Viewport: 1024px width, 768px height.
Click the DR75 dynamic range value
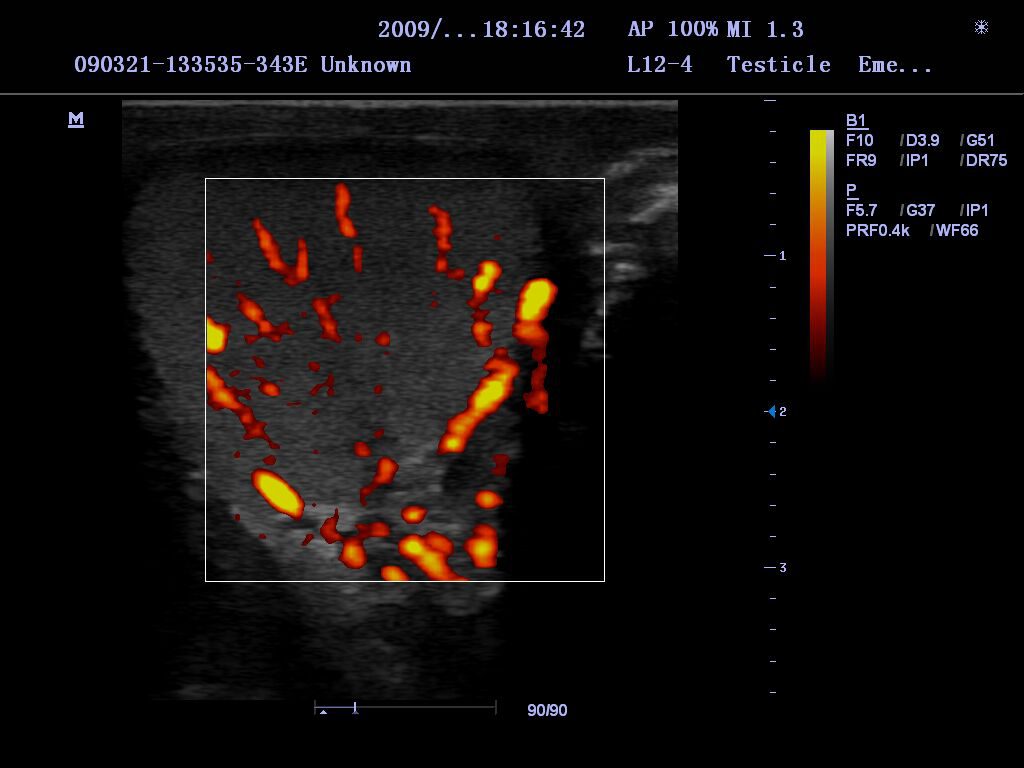click(x=986, y=161)
